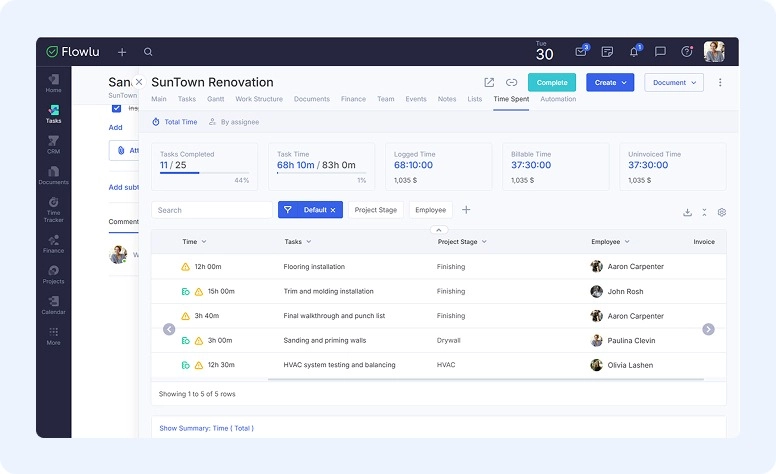Click the Flowlu logo

click(x=73, y=51)
